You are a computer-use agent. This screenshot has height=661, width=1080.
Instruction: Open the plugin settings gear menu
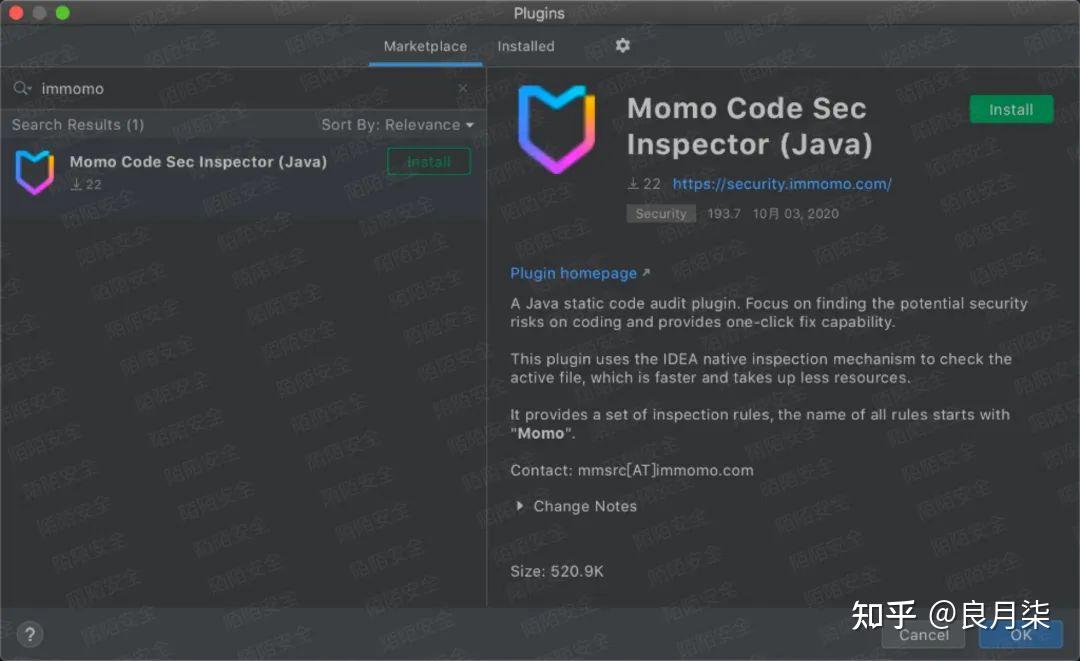(x=623, y=45)
